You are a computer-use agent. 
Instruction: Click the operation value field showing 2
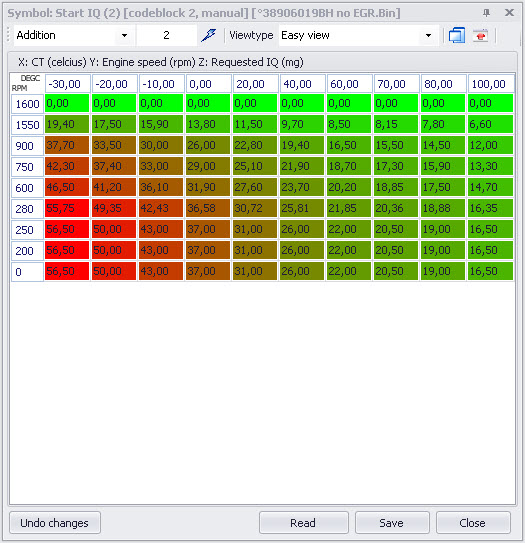coord(167,35)
